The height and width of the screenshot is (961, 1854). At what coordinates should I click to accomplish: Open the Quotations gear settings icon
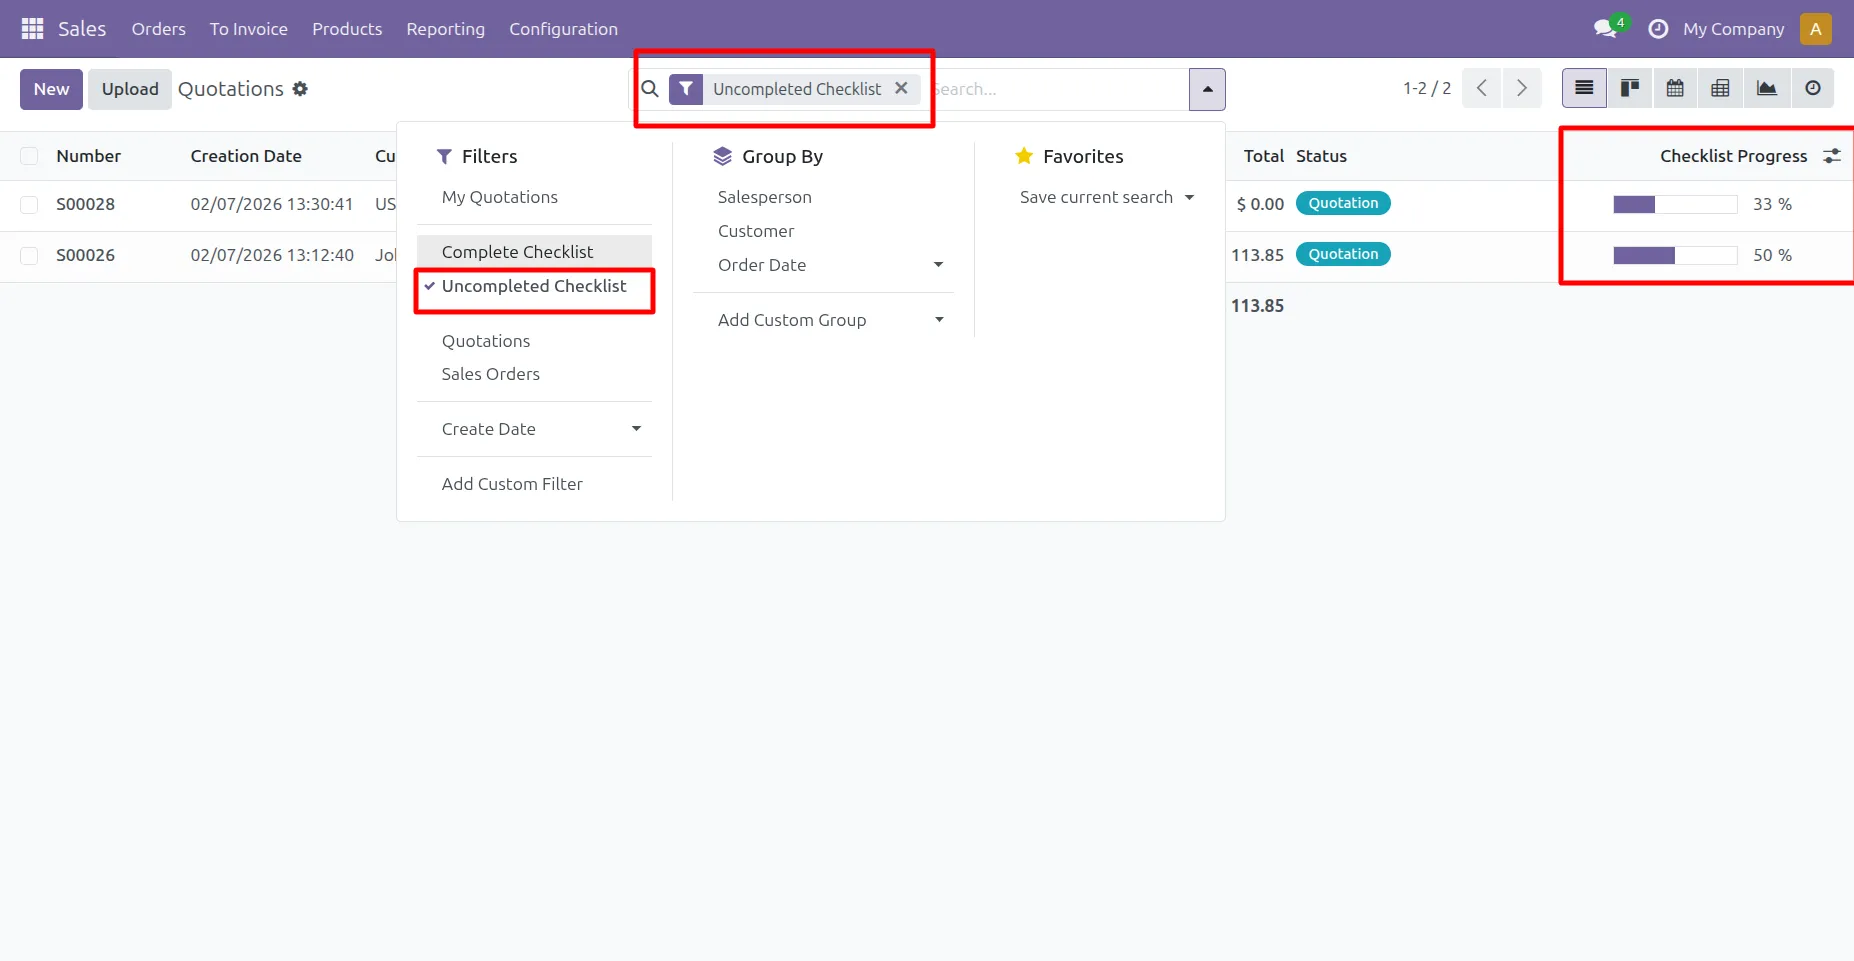pos(300,89)
